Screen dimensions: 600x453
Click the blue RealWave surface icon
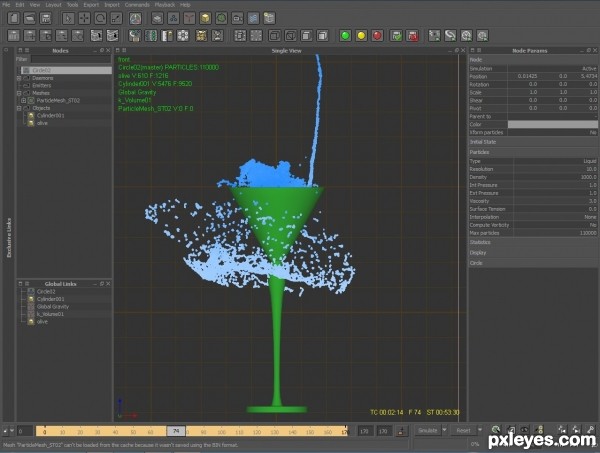(x=253, y=18)
